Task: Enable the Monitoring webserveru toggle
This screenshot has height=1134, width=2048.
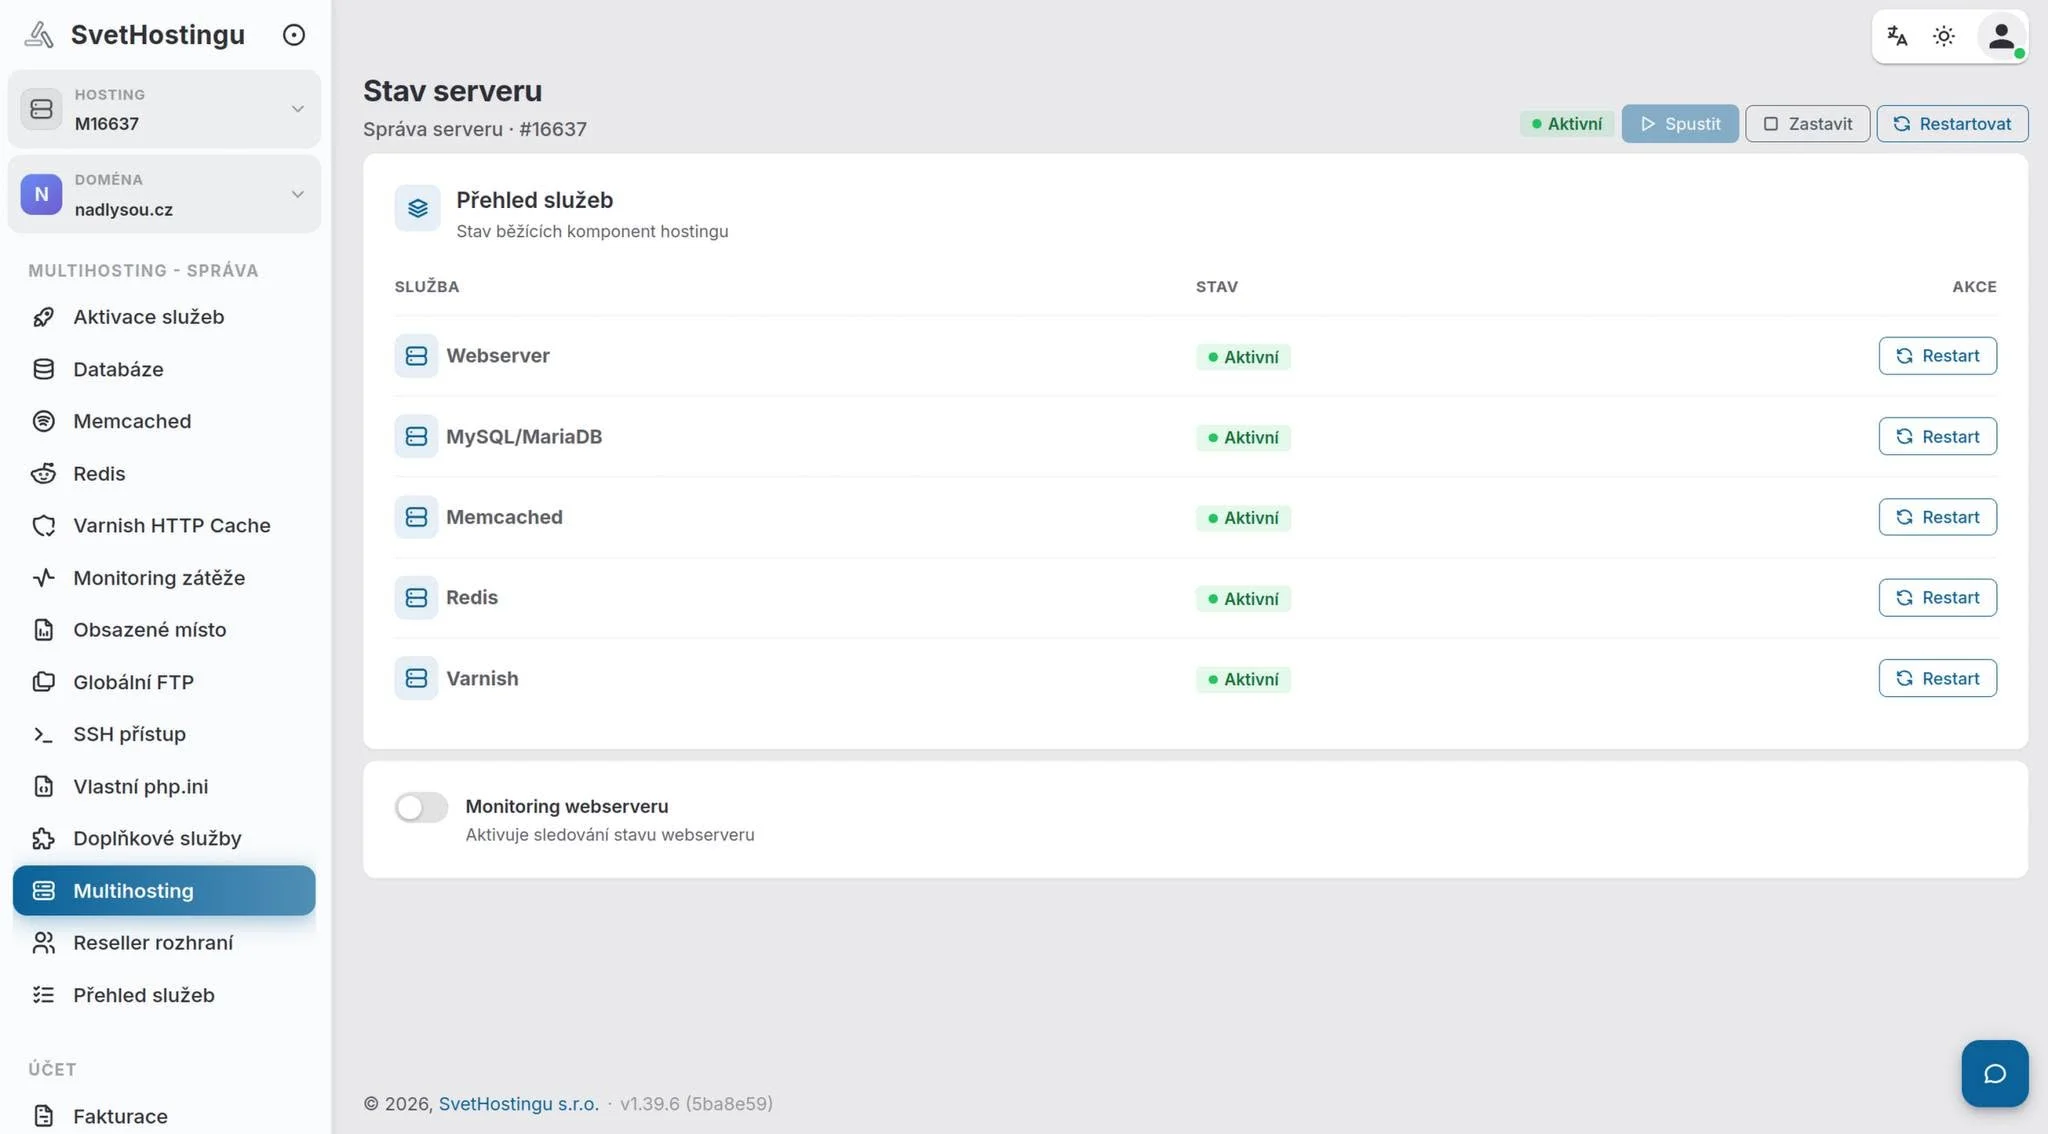Action: 421,807
